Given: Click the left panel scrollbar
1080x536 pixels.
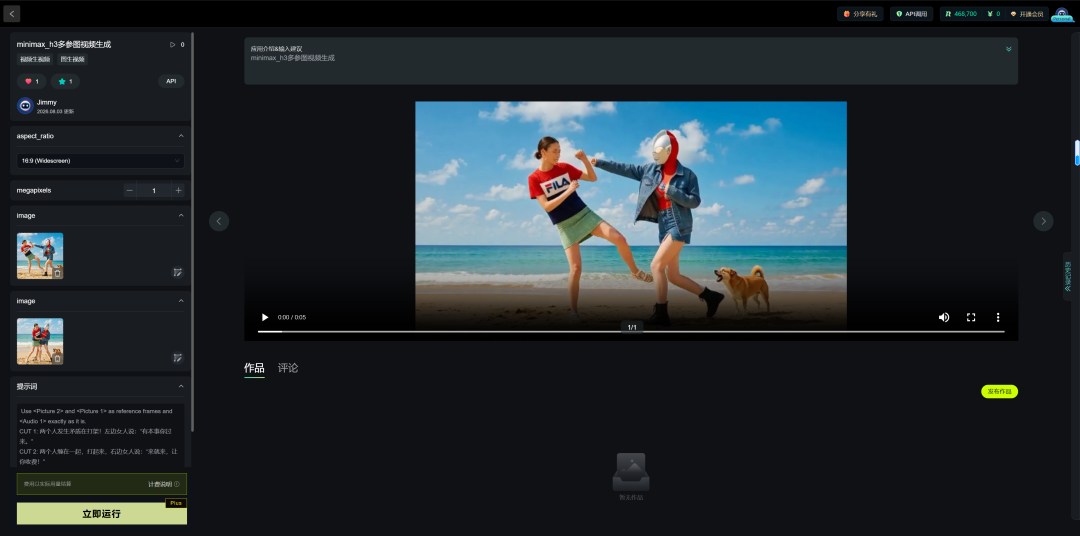Looking at the screenshot, I should [x=193, y=231].
